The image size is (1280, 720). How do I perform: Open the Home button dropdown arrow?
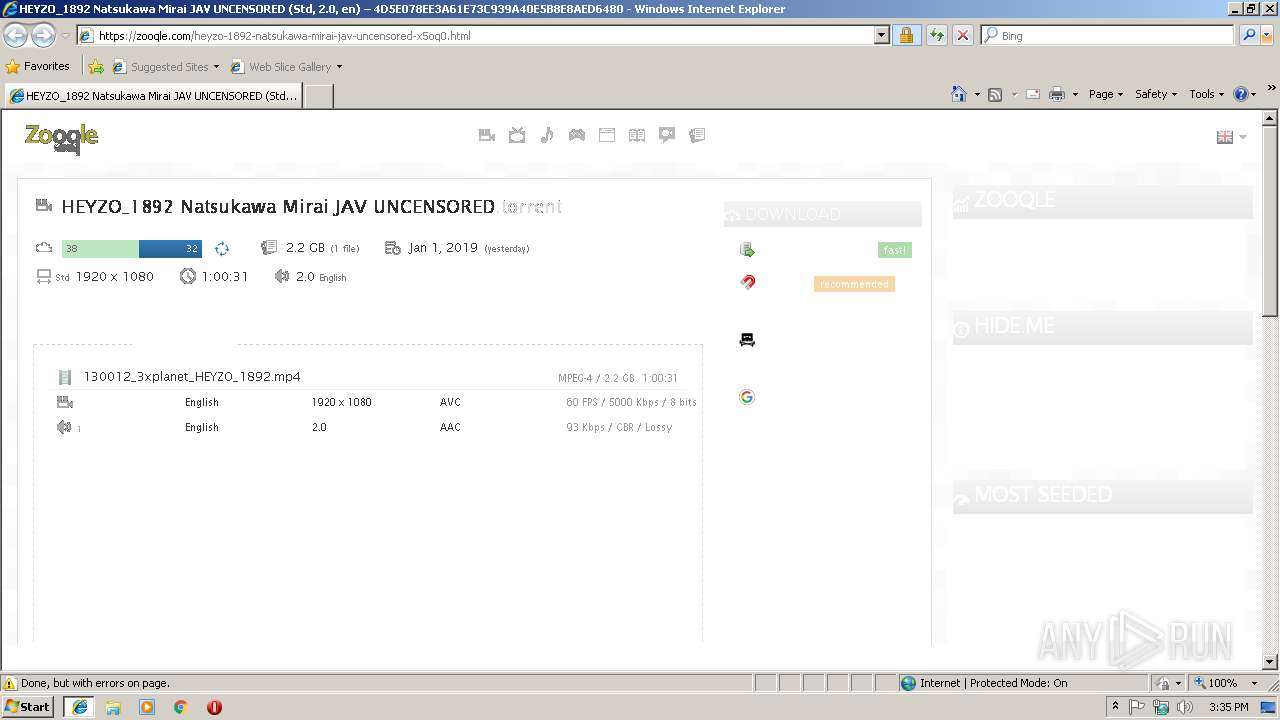(977, 94)
